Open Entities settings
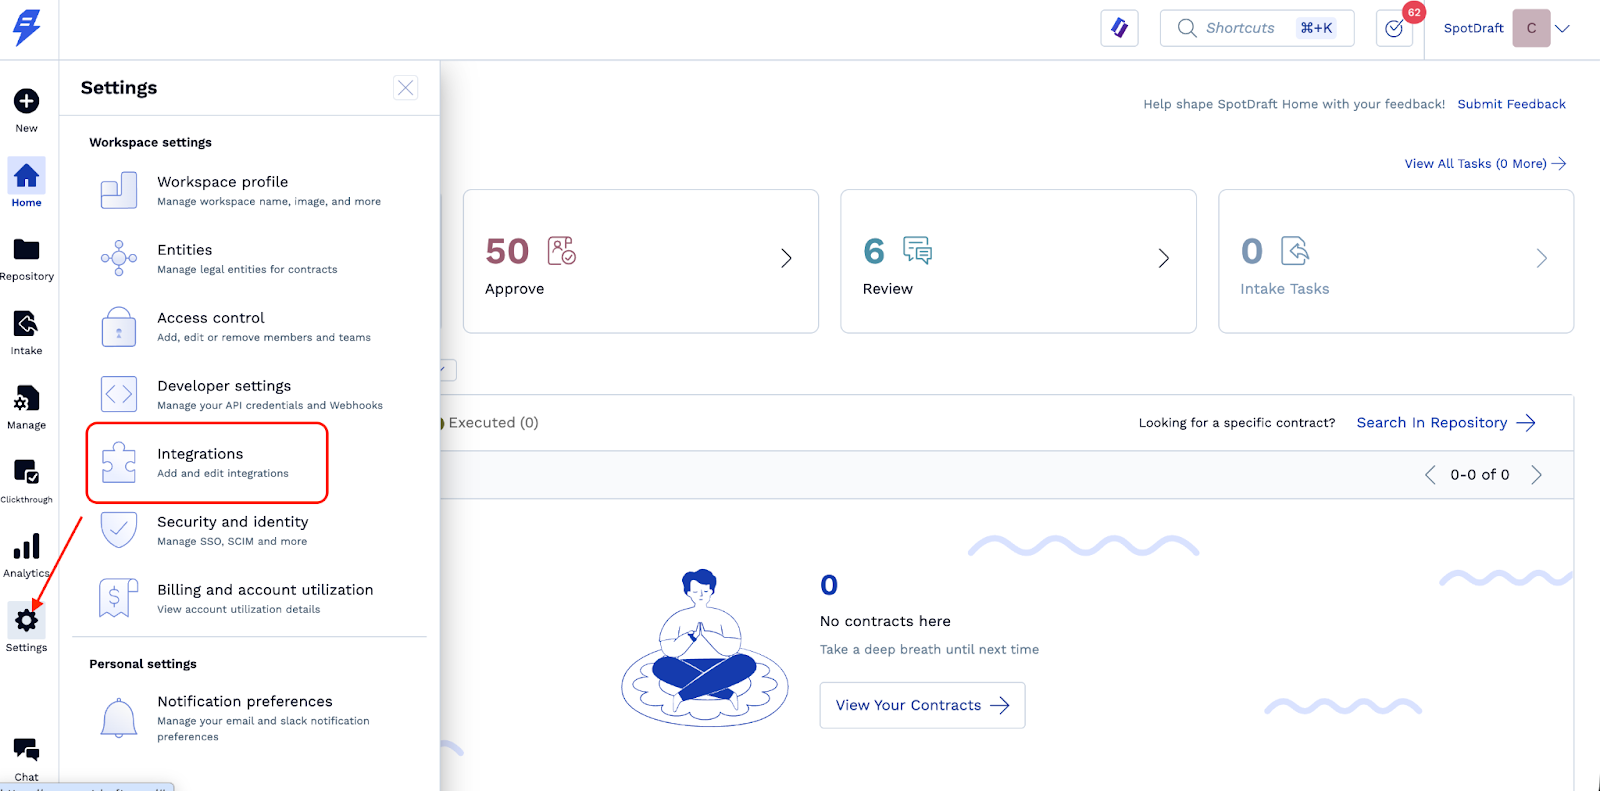The height and width of the screenshot is (791, 1600). tap(250, 258)
